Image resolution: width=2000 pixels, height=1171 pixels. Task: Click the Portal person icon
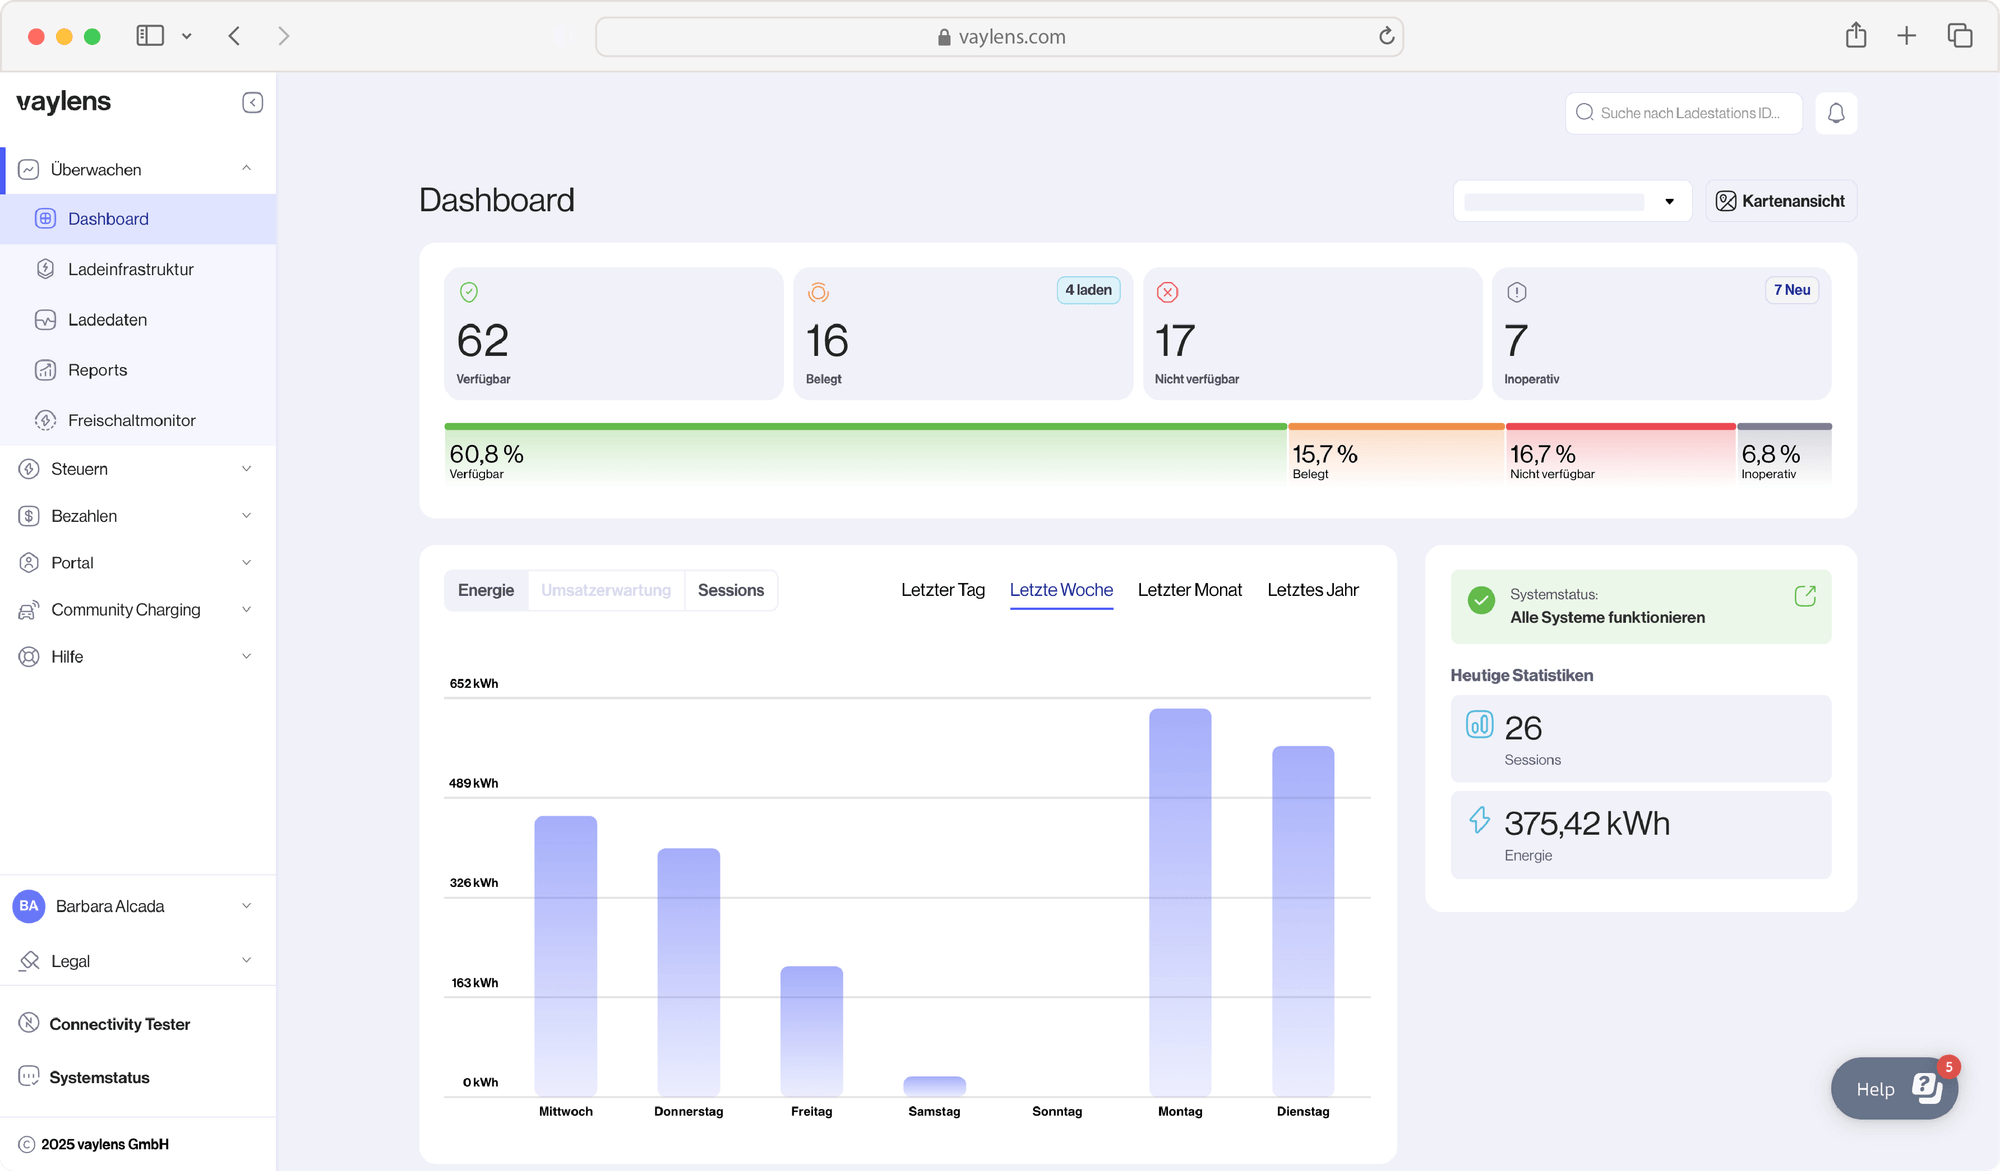tap(29, 563)
